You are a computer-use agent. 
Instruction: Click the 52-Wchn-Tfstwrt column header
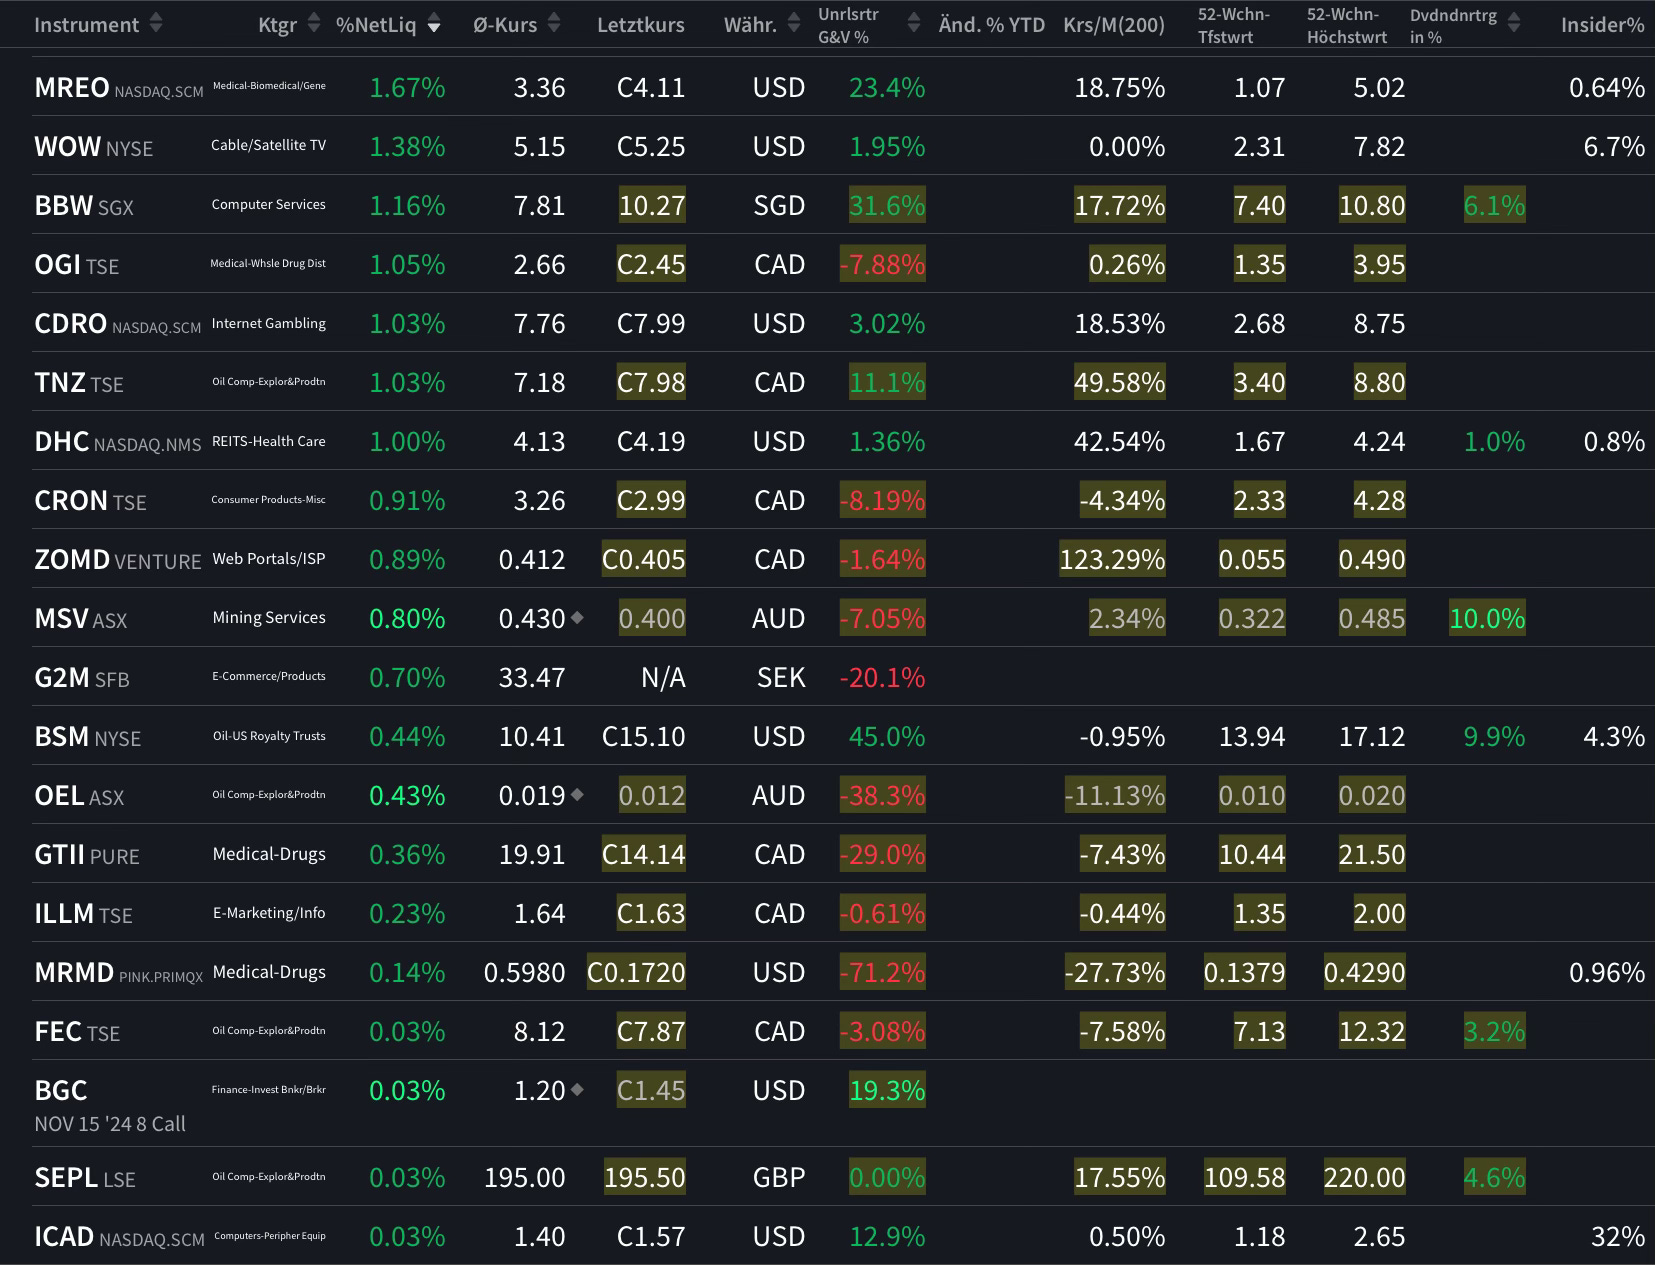click(x=1234, y=25)
